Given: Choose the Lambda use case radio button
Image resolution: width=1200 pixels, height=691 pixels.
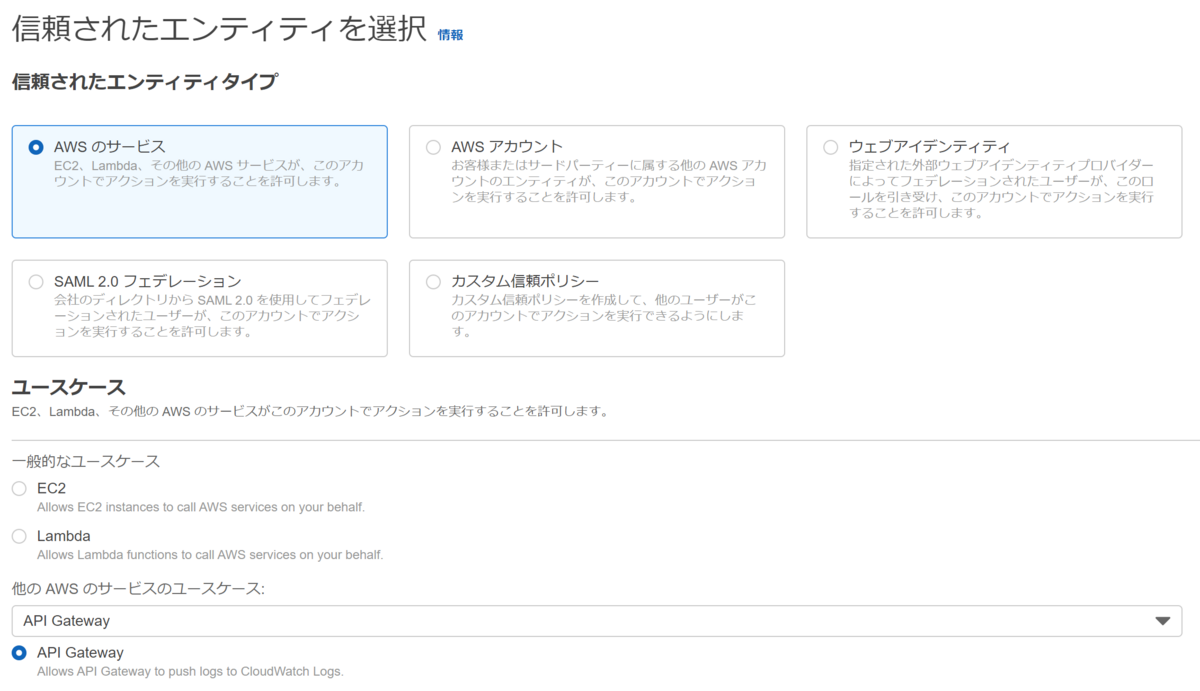Looking at the screenshot, I should click(x=19, y=536).
